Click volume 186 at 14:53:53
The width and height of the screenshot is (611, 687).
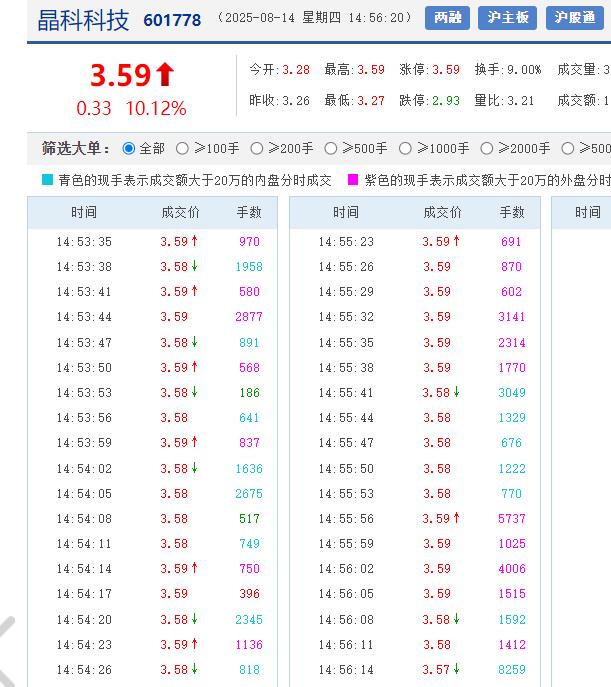click(x=250, y=393)
